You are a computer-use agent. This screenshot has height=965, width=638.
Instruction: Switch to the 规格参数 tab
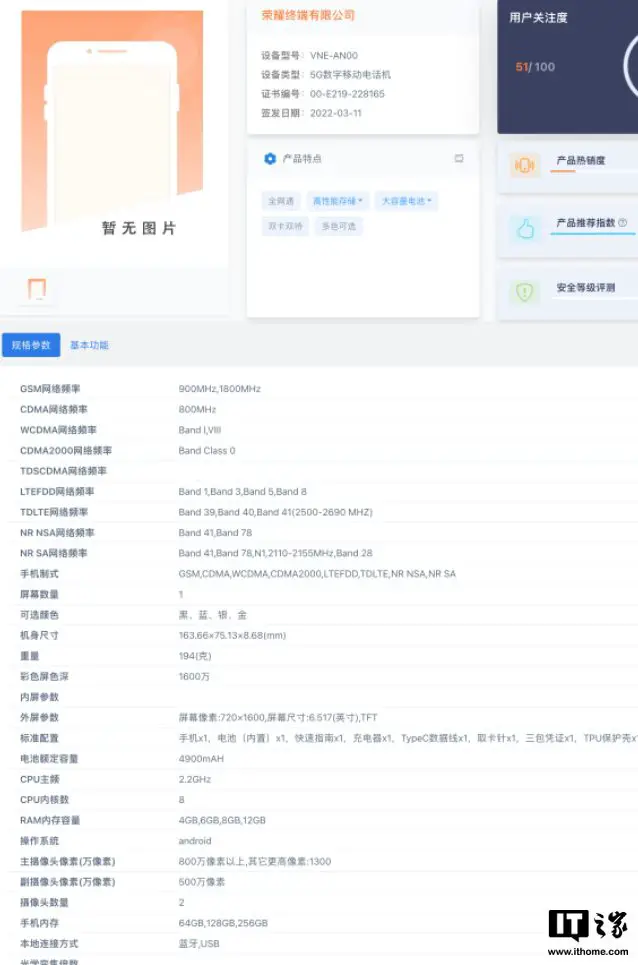point(31,345)
